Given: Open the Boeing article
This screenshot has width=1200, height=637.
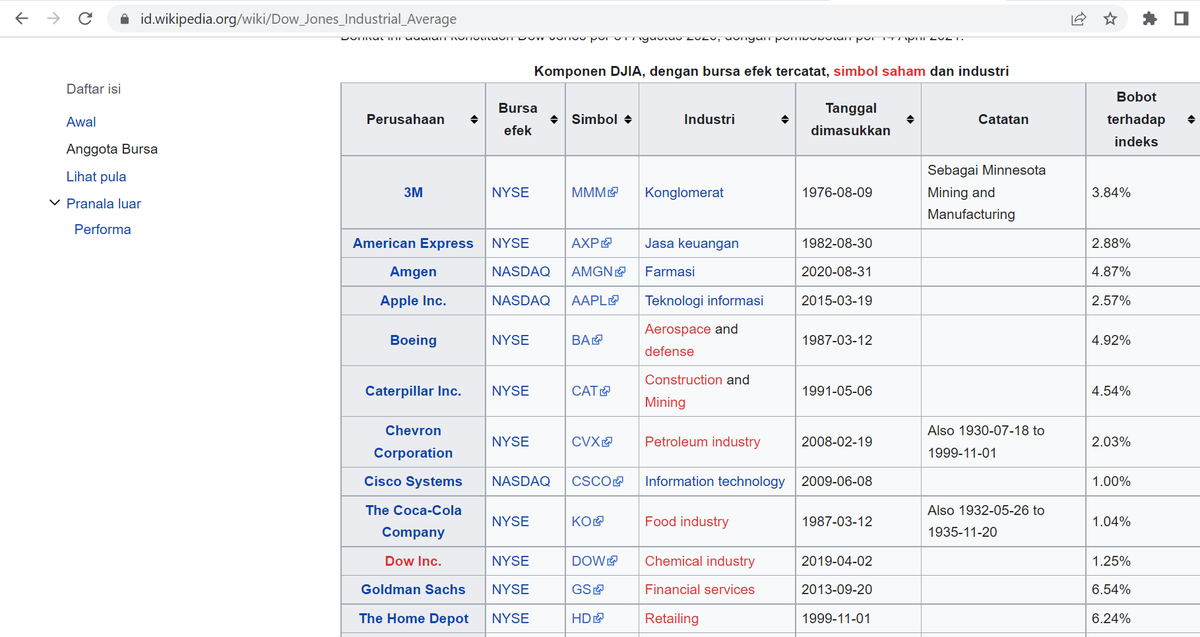Looking at the screenshot, I should coord(413,341).
